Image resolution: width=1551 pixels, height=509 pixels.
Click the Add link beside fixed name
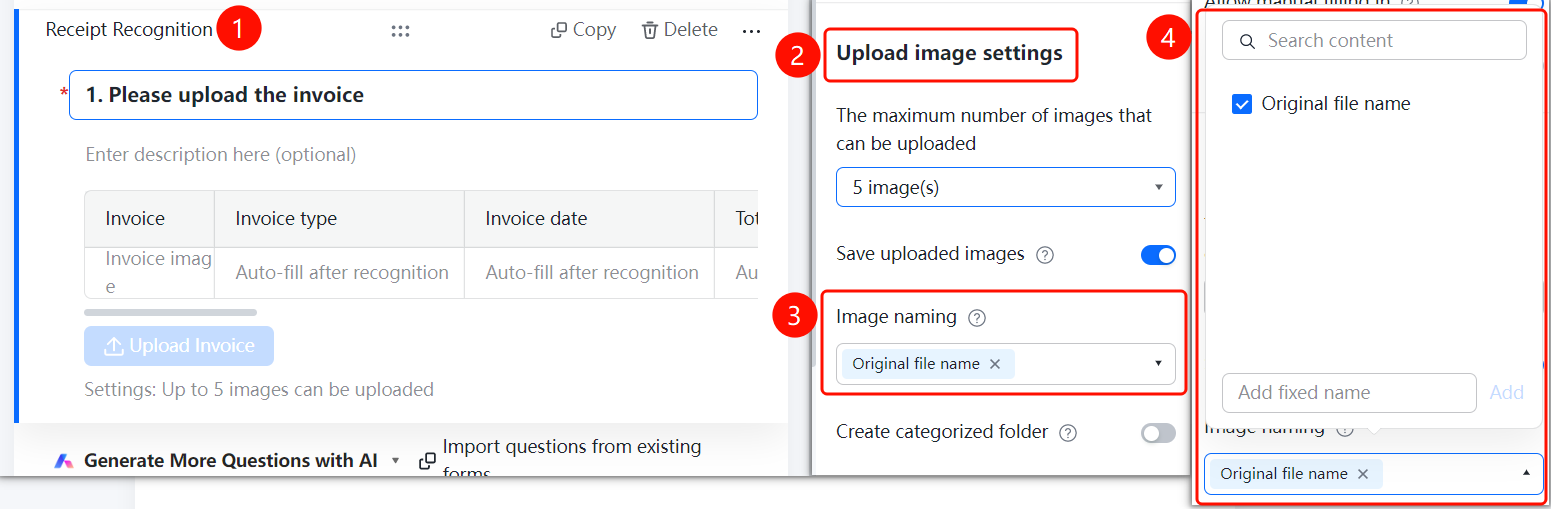[x=1506, y=393]
